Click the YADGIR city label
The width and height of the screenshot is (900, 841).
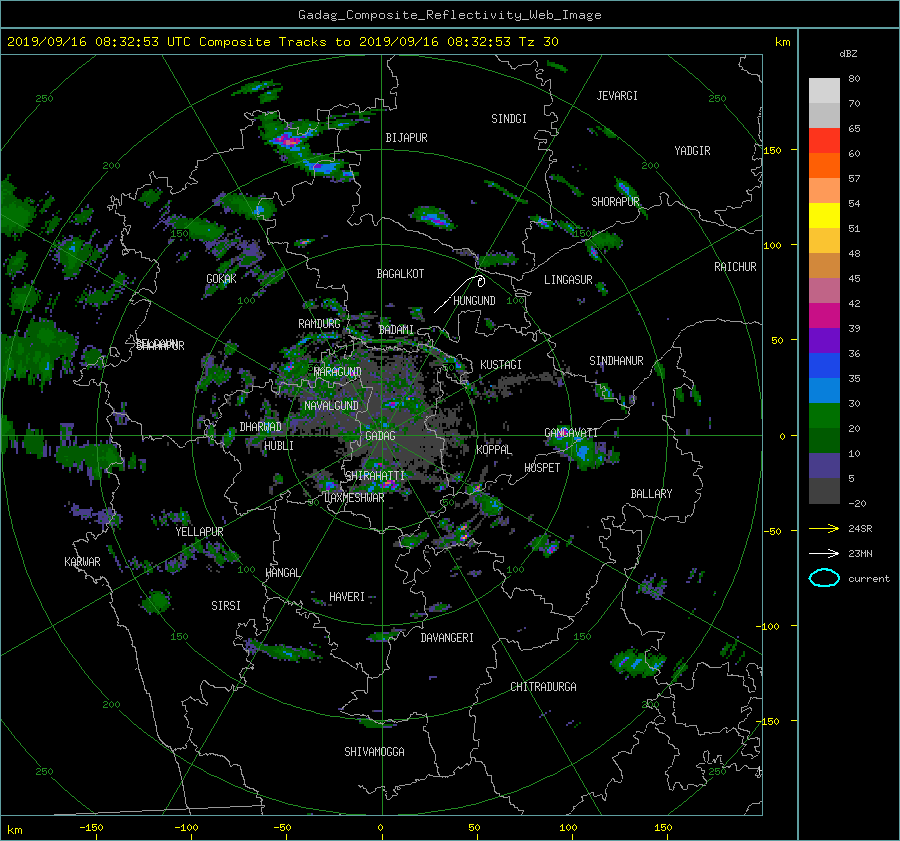tap(692, 151)
